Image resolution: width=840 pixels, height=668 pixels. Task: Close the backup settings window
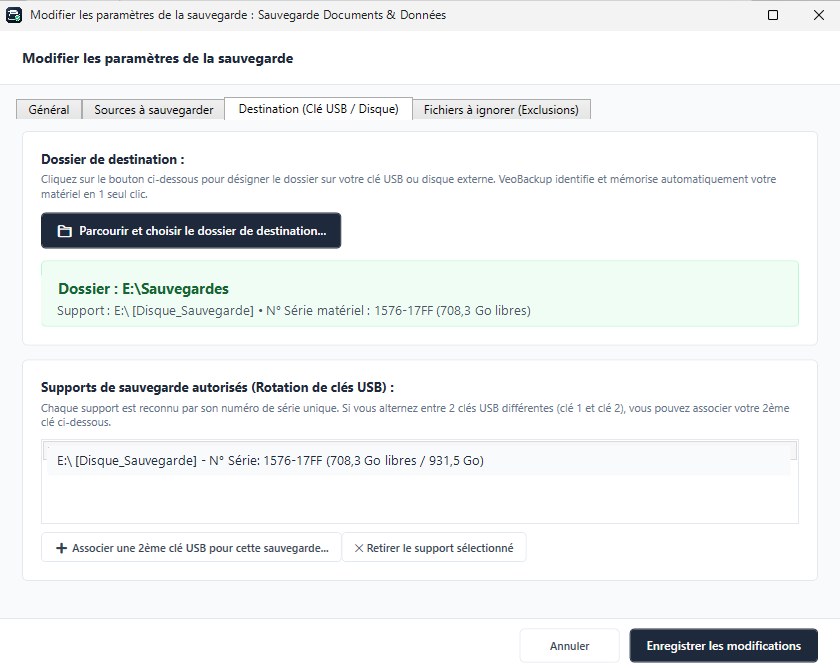tap(819, 15)
